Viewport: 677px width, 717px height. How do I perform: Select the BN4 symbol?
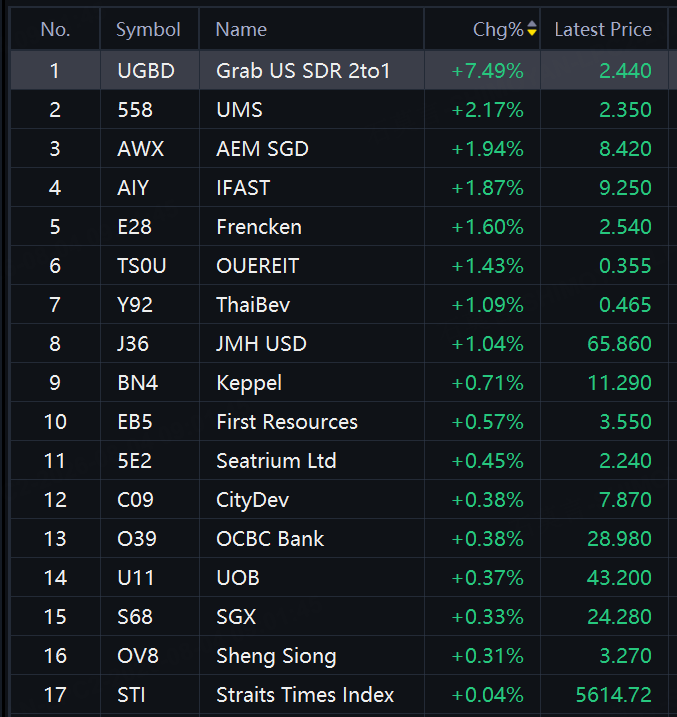click(x=138, y=383)
